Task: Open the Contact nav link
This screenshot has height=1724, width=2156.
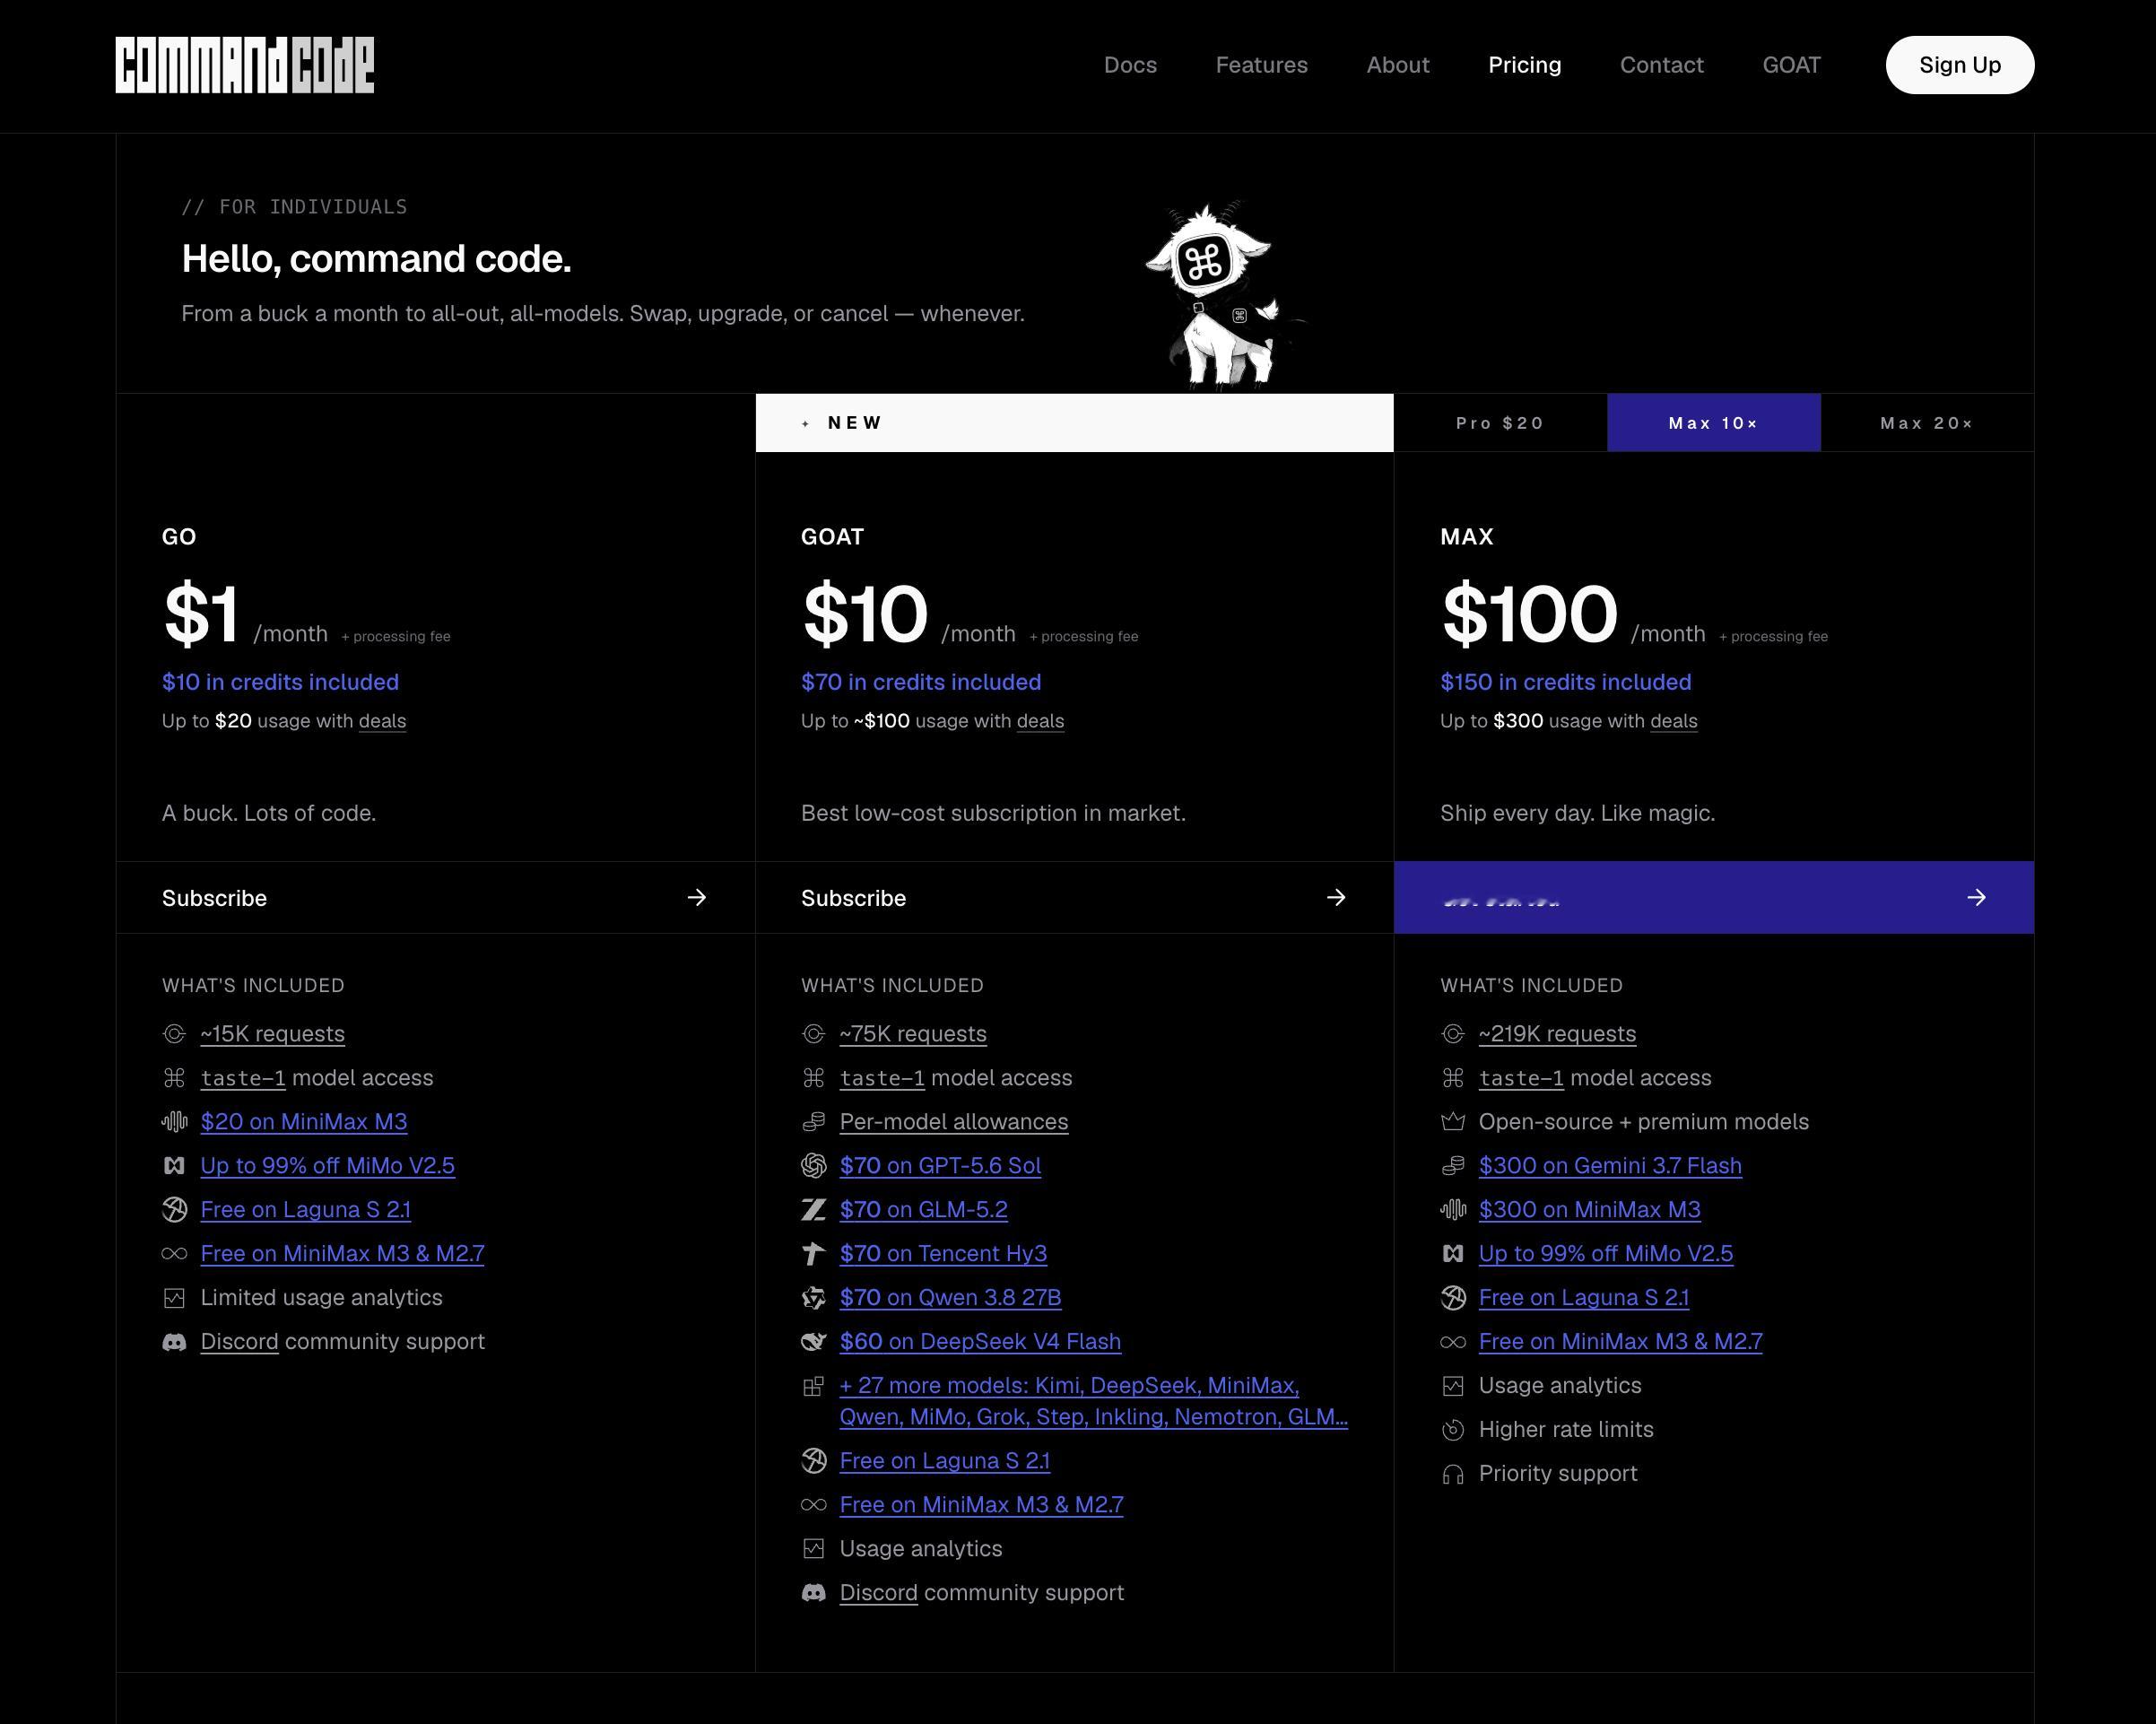Action: (x=1661, y=65)
